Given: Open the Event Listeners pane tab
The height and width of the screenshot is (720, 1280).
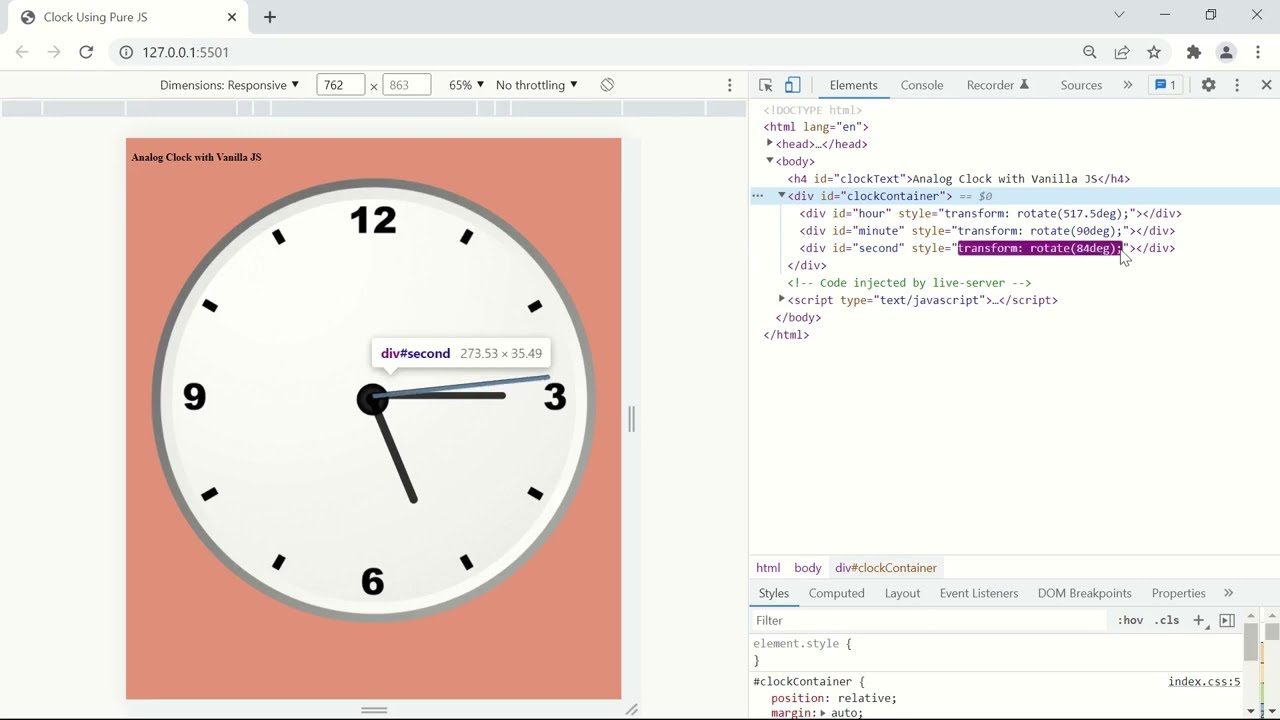Looking at the screenshot, I should coord(979,593).
